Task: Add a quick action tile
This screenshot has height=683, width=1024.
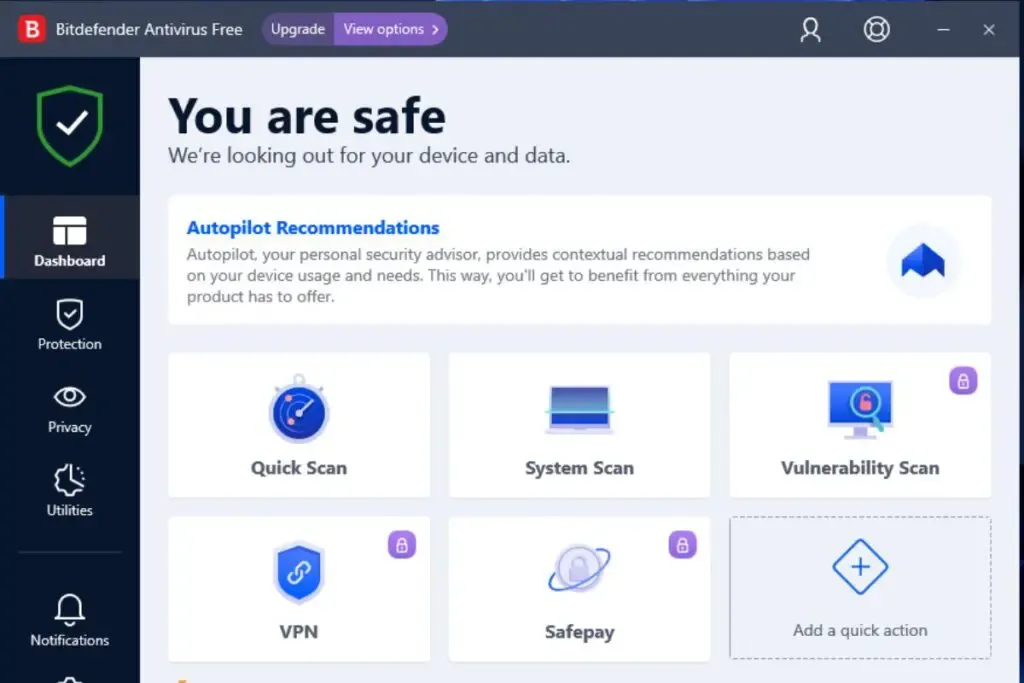Action: pos(860,588)
